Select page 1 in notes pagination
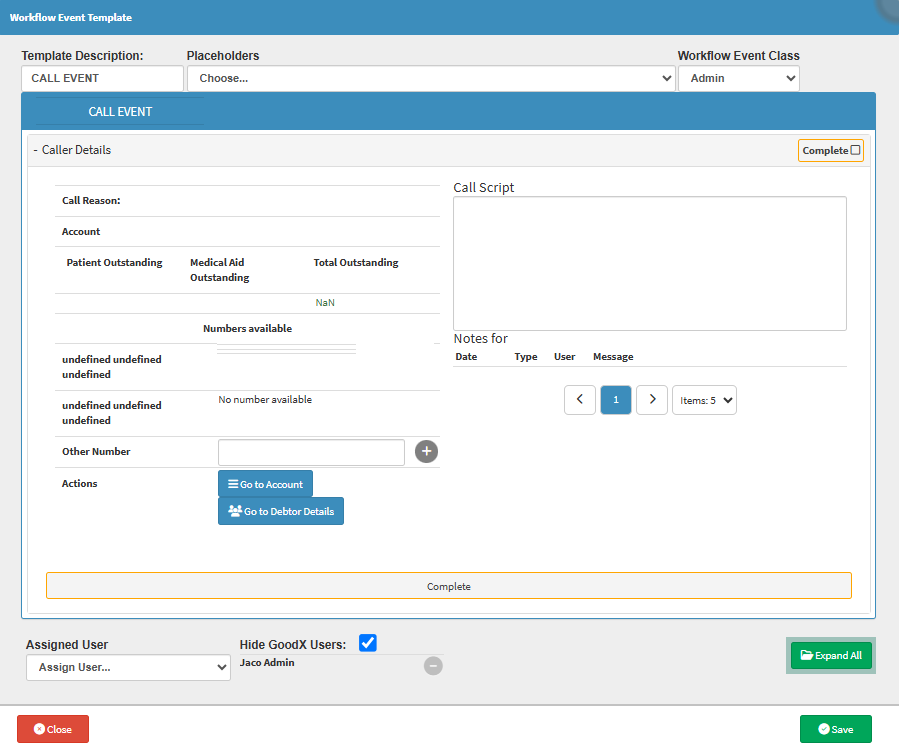This screenshot has height=752, width=899. pos(616,400)
